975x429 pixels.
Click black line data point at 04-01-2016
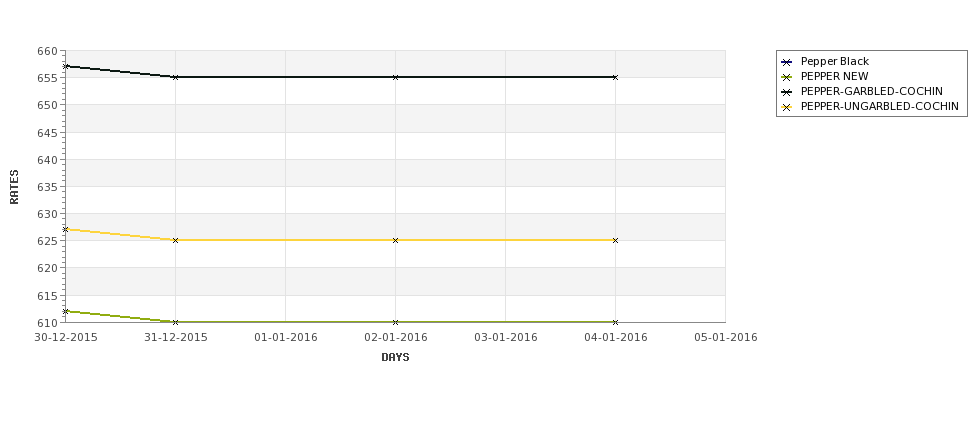click(x=616, y=77)
